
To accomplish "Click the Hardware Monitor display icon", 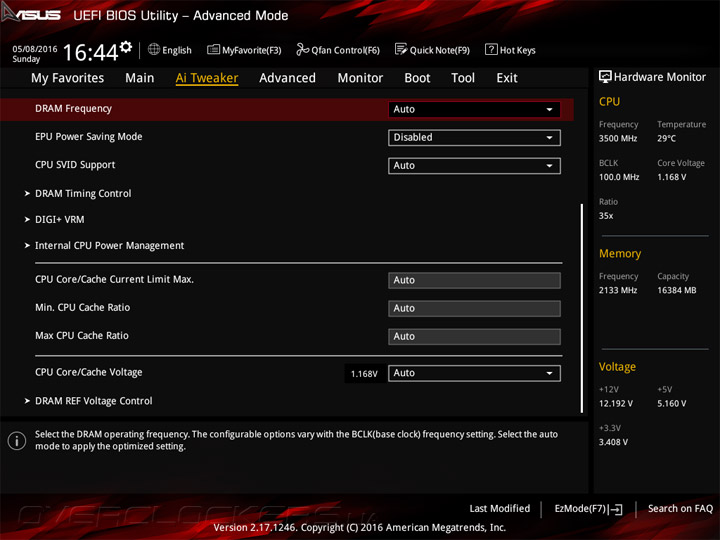I will coord(605,77).
